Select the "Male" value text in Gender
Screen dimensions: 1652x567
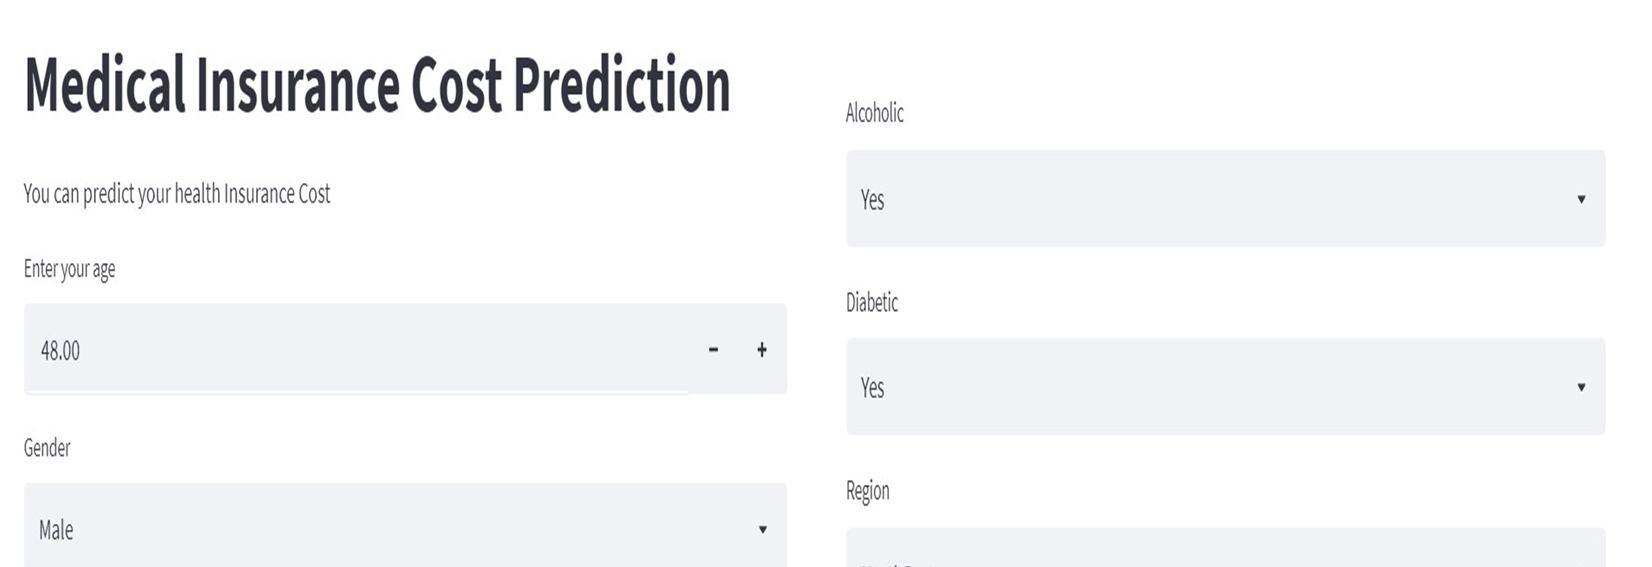(x=56, y=530)
